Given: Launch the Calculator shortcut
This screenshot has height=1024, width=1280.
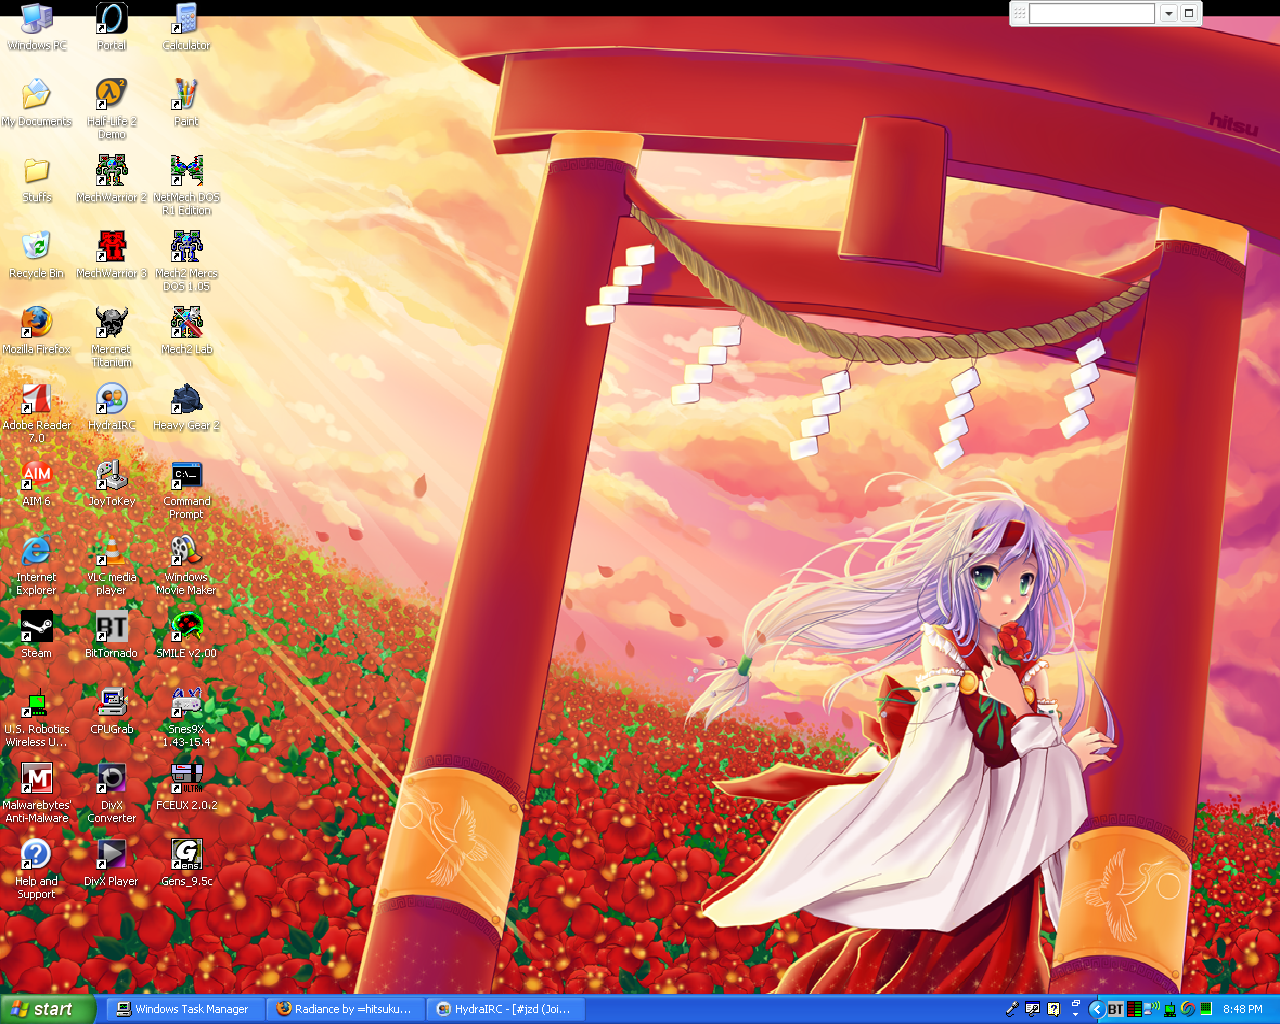Looking at the screenshot, I should 186,27.
